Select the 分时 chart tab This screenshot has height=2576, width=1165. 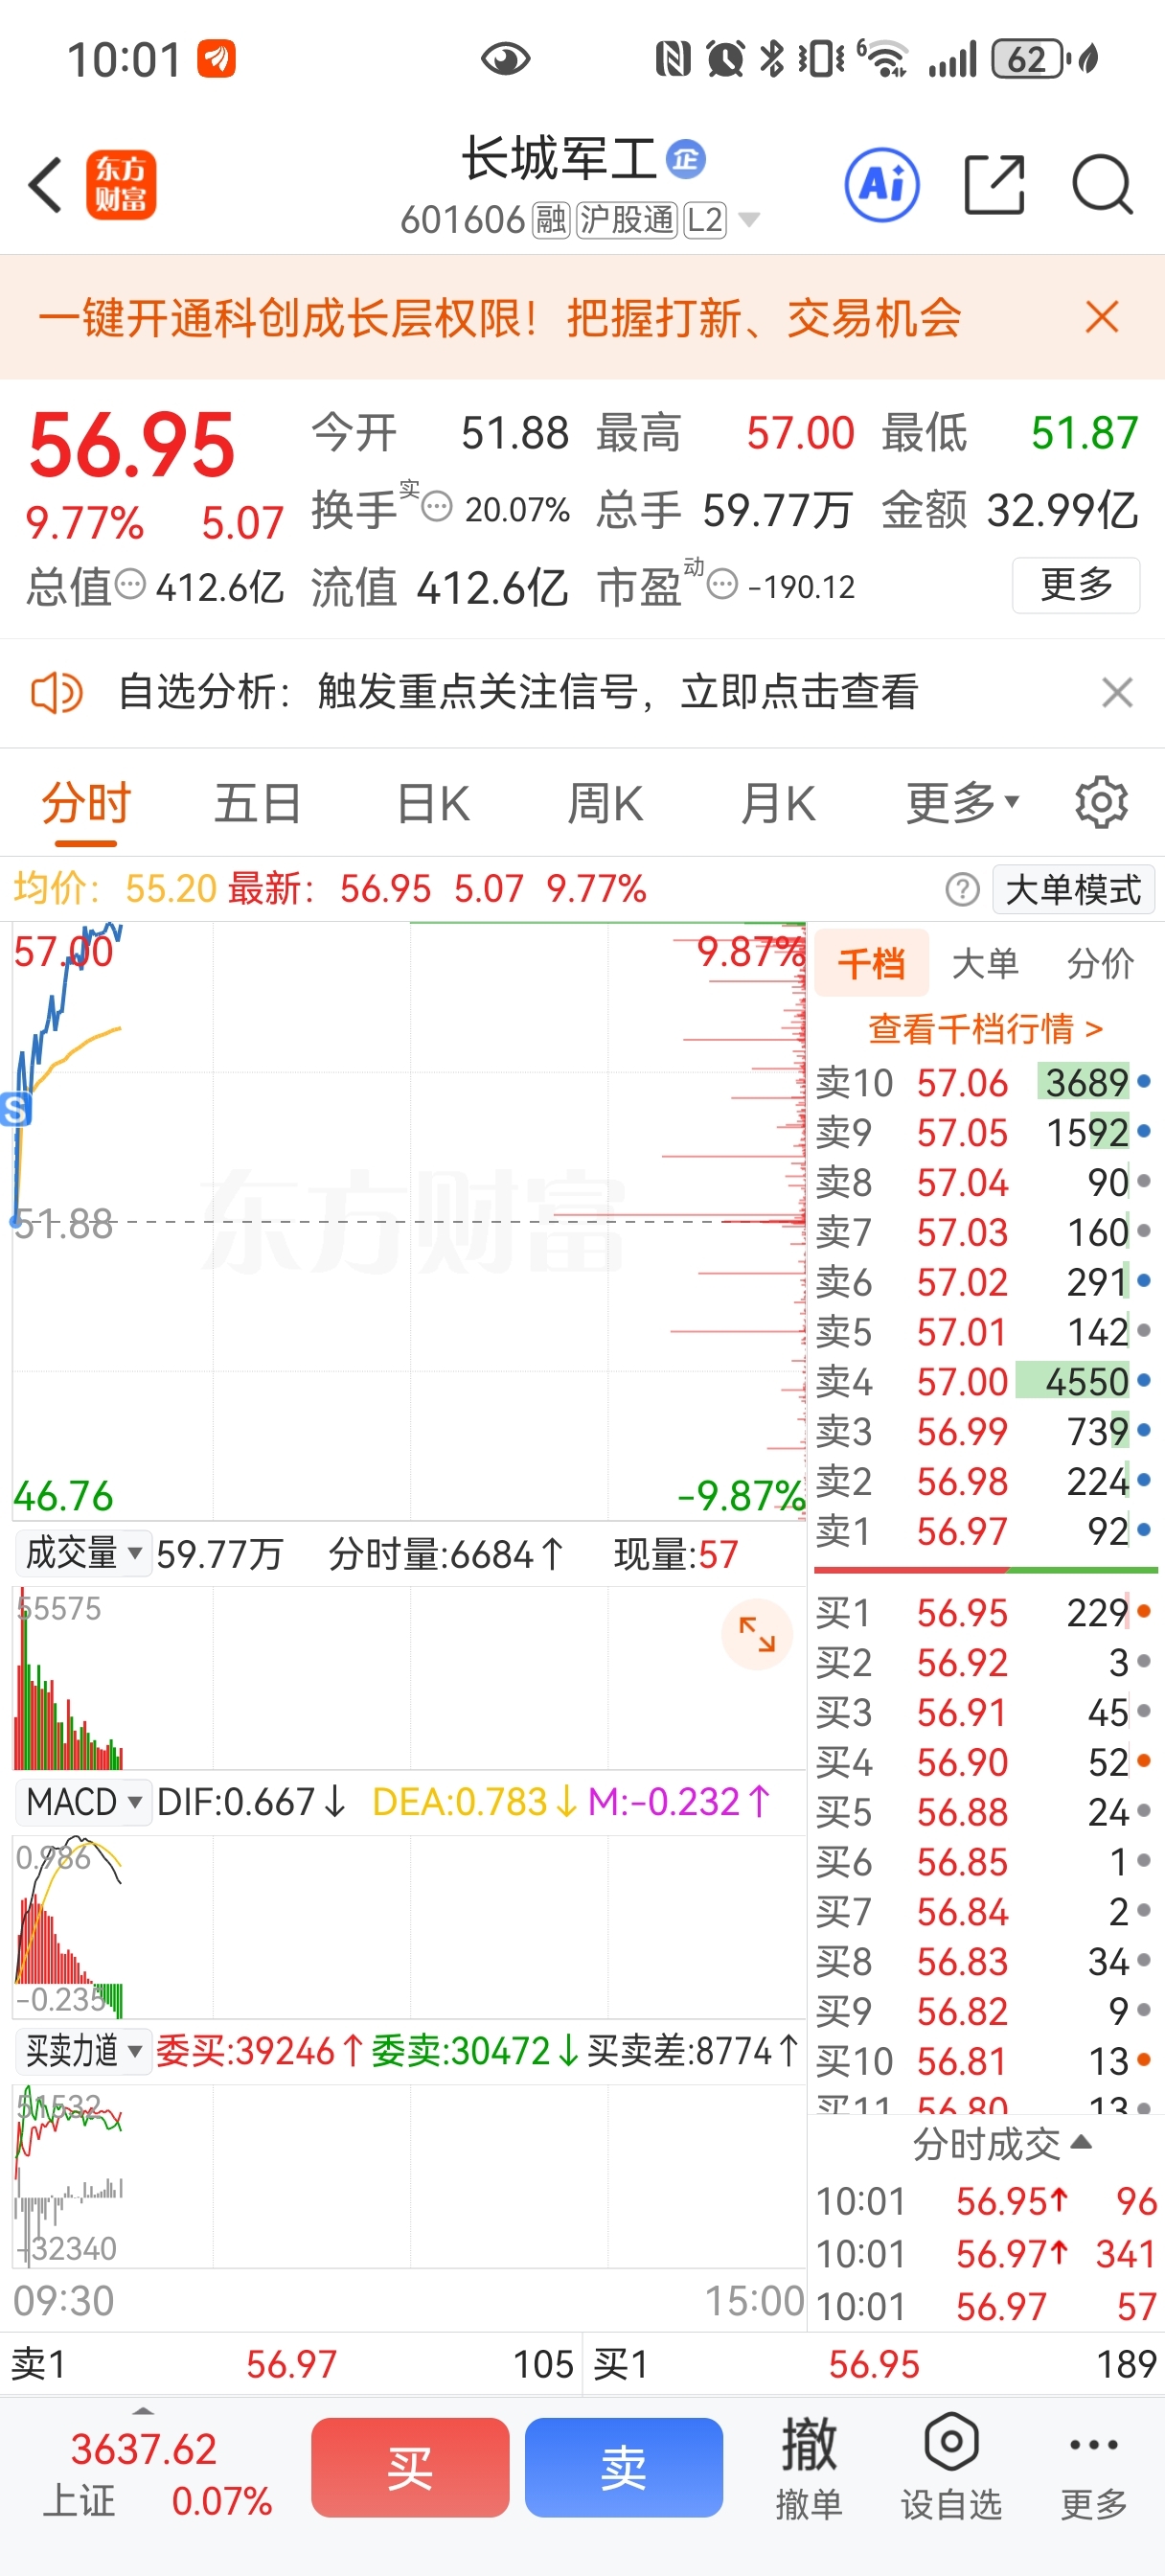point(86,803)
